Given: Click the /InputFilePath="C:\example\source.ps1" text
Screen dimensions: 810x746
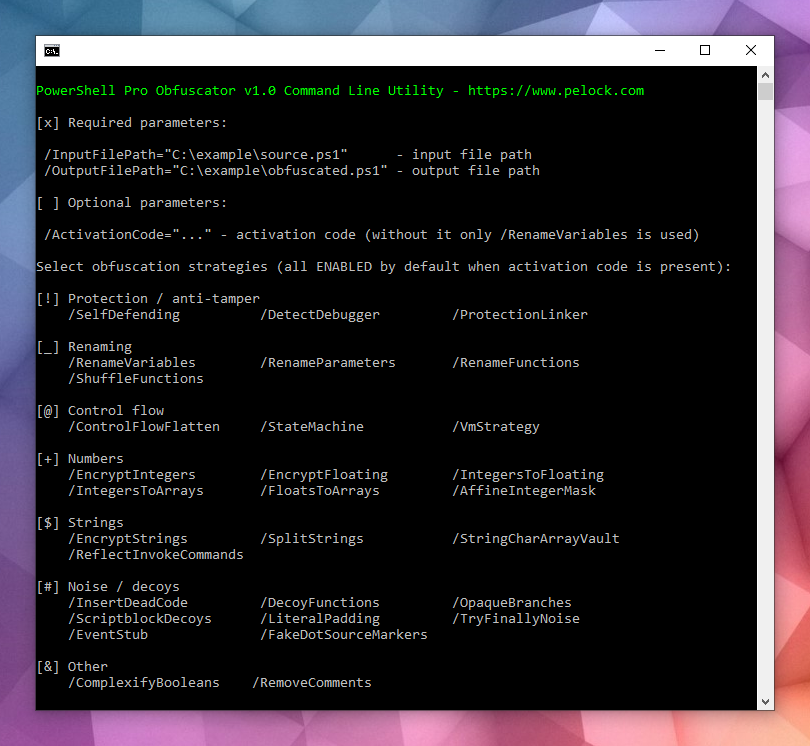Looking at the screenshot, I should (196, 155).
